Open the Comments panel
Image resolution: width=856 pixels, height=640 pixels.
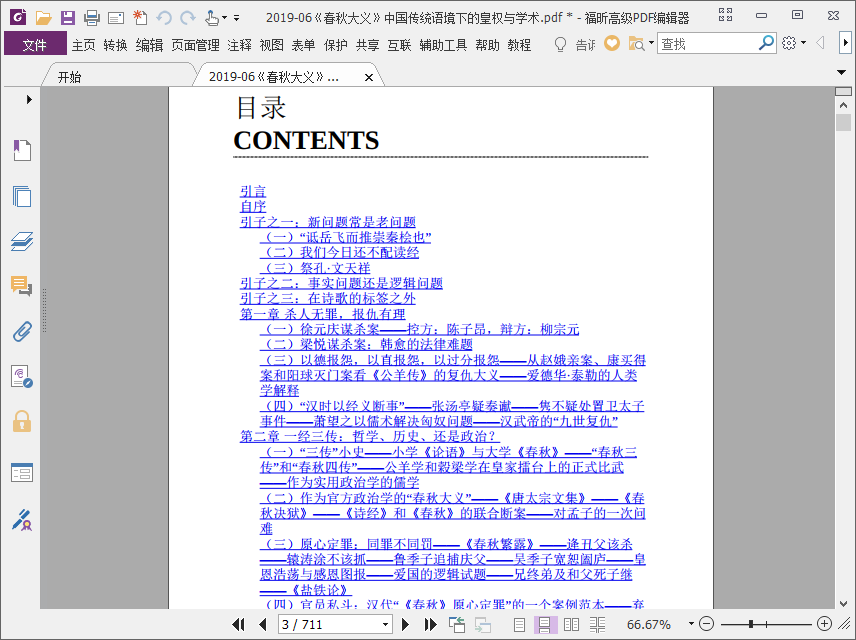[22, 286]
